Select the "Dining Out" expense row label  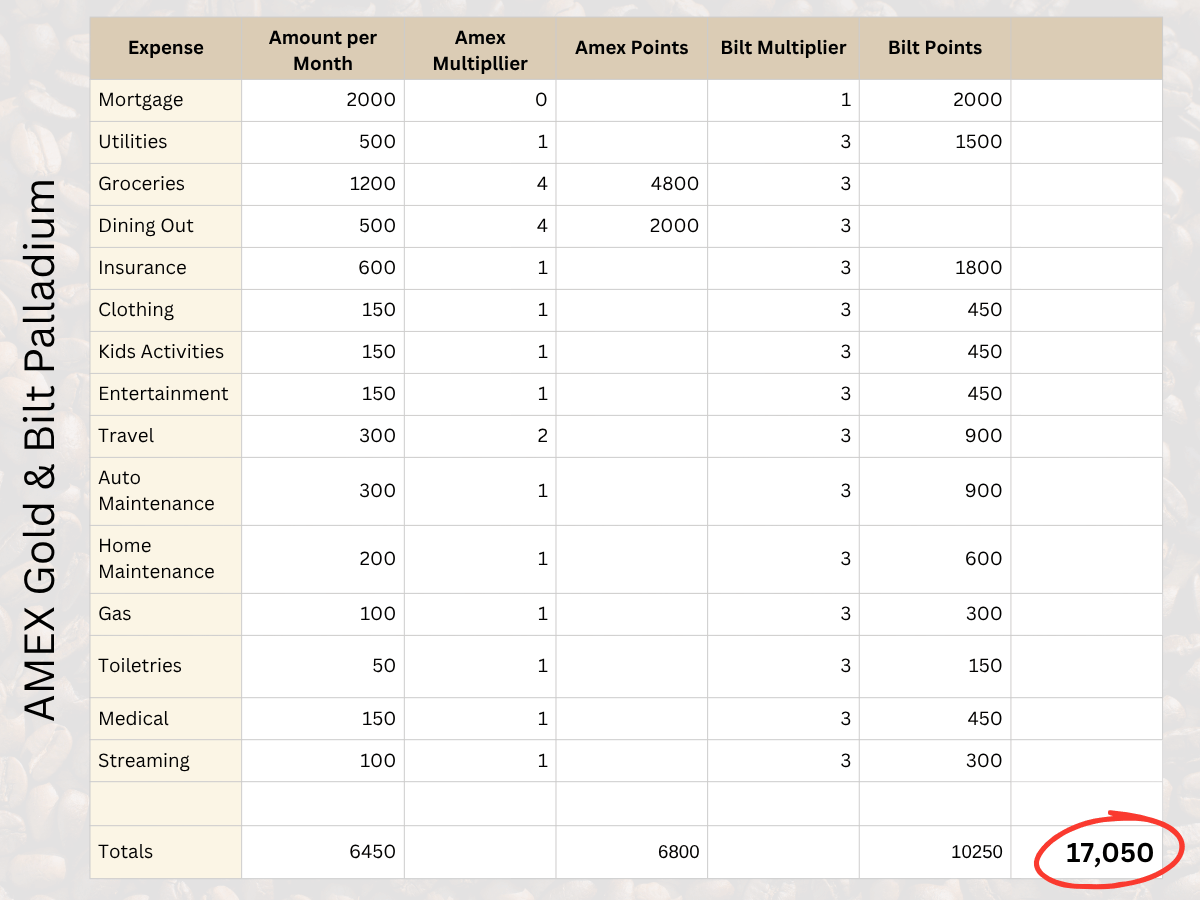pyautogui.click(x=146, y=226)
